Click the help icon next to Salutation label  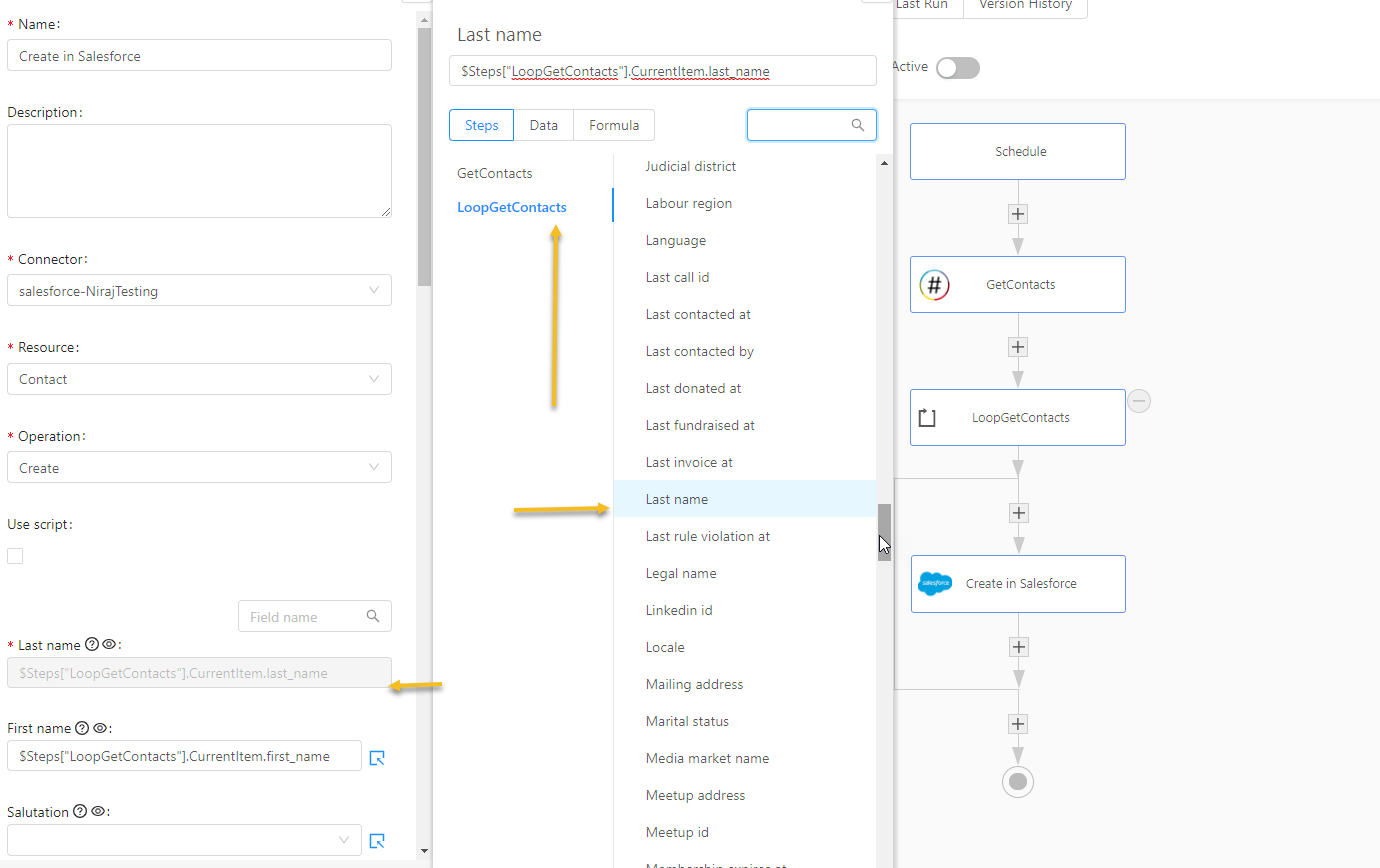pyautogui.click(x=80, y=812)
